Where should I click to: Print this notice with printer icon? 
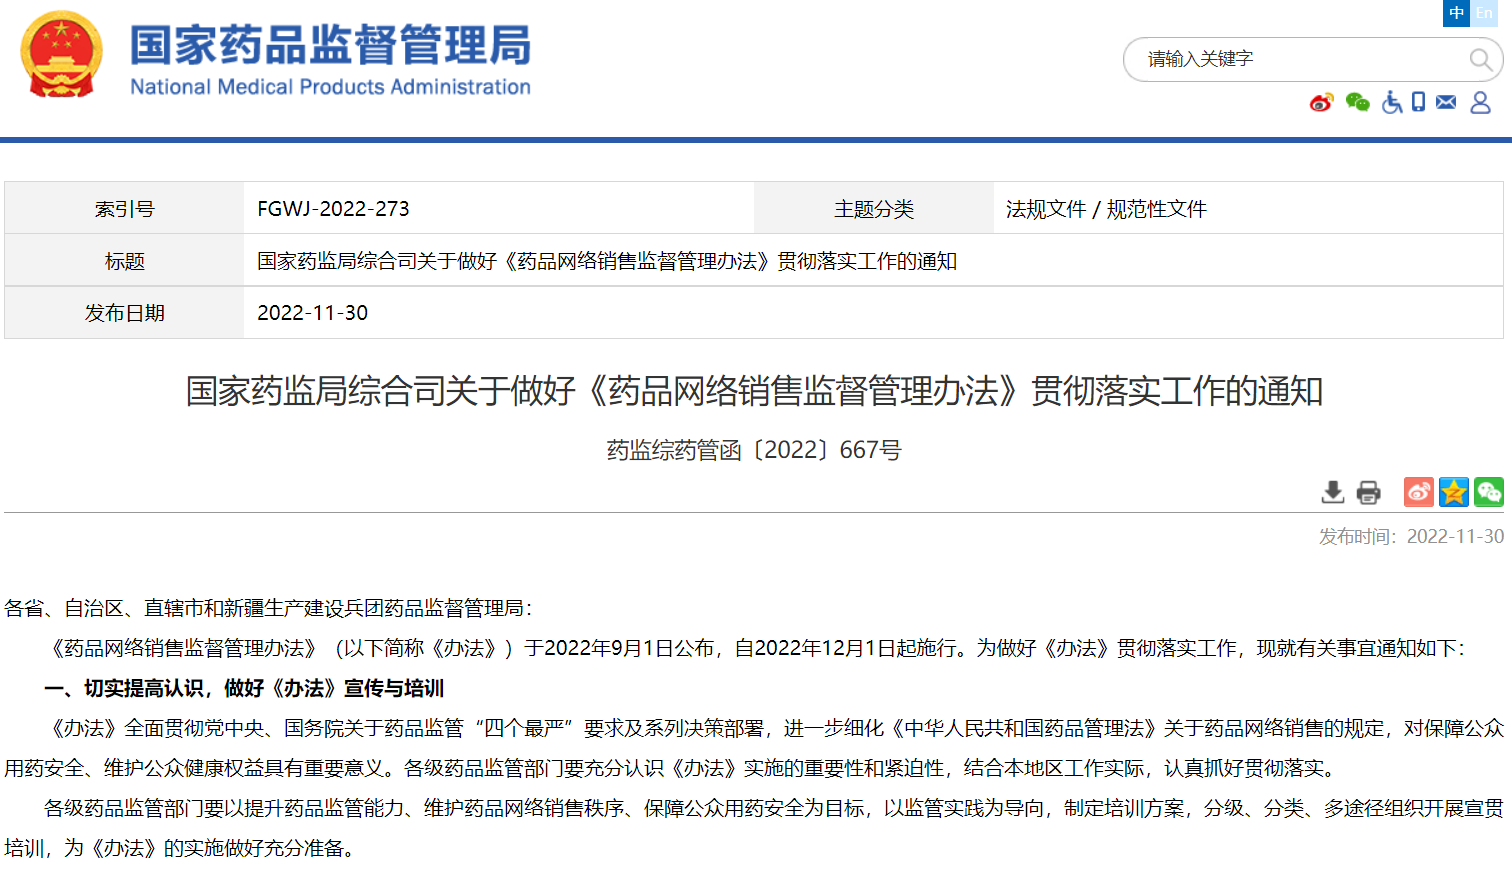(x=1368, y=492)
